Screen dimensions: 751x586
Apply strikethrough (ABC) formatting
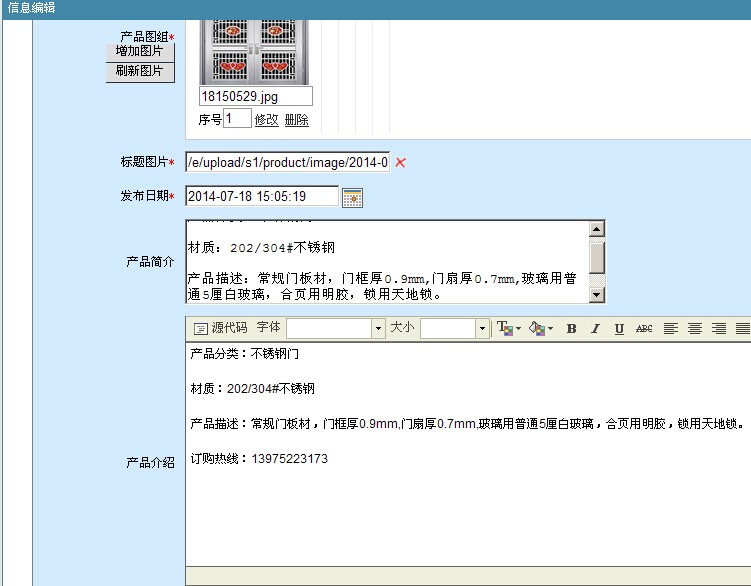644,328
